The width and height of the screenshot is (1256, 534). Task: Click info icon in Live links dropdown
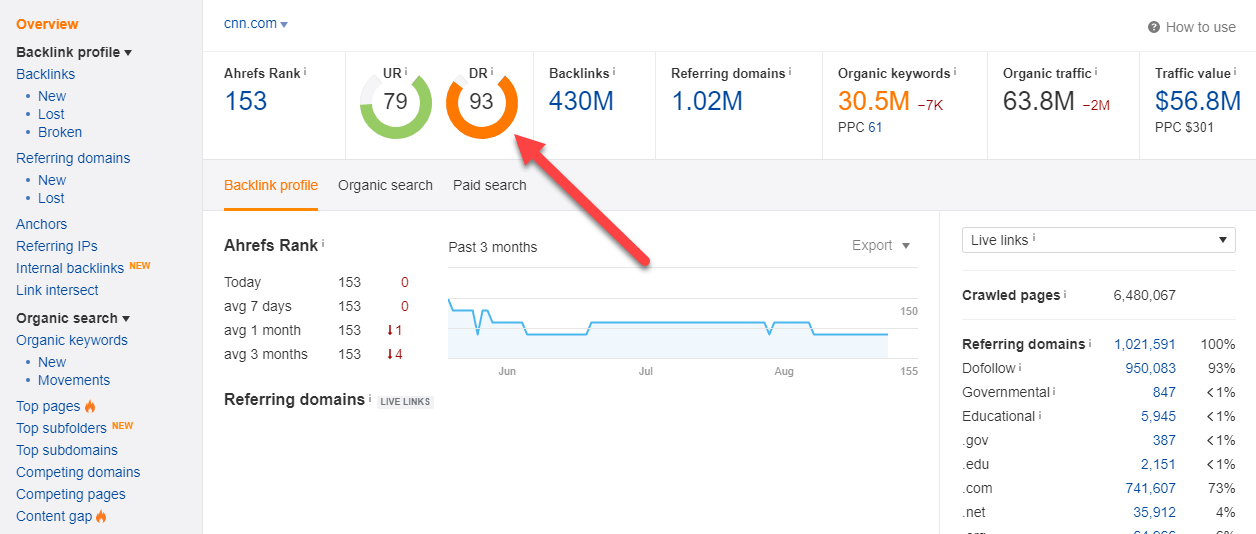(x=1034, y=239)
